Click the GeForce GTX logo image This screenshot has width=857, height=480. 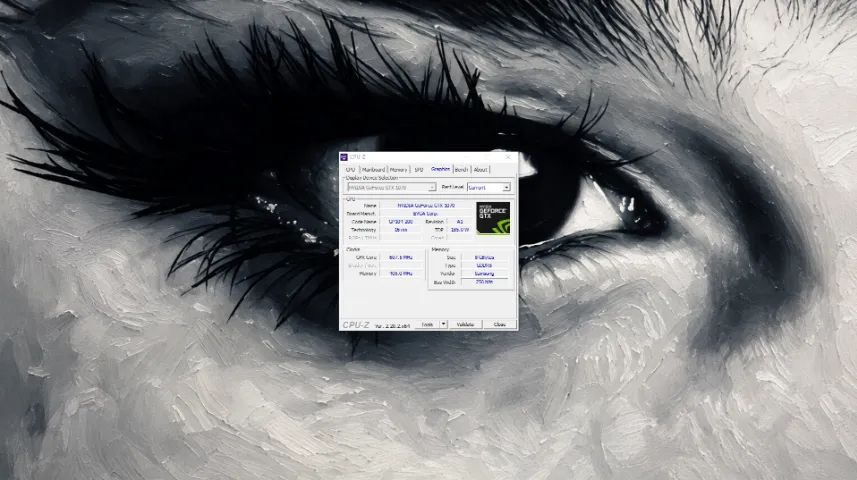(x=493, y=218)
